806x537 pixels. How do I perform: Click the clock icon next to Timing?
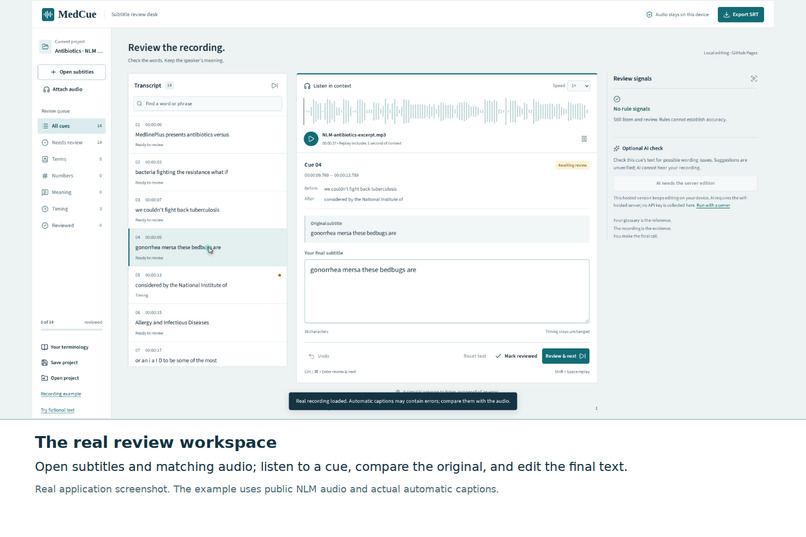coord(45,209)
